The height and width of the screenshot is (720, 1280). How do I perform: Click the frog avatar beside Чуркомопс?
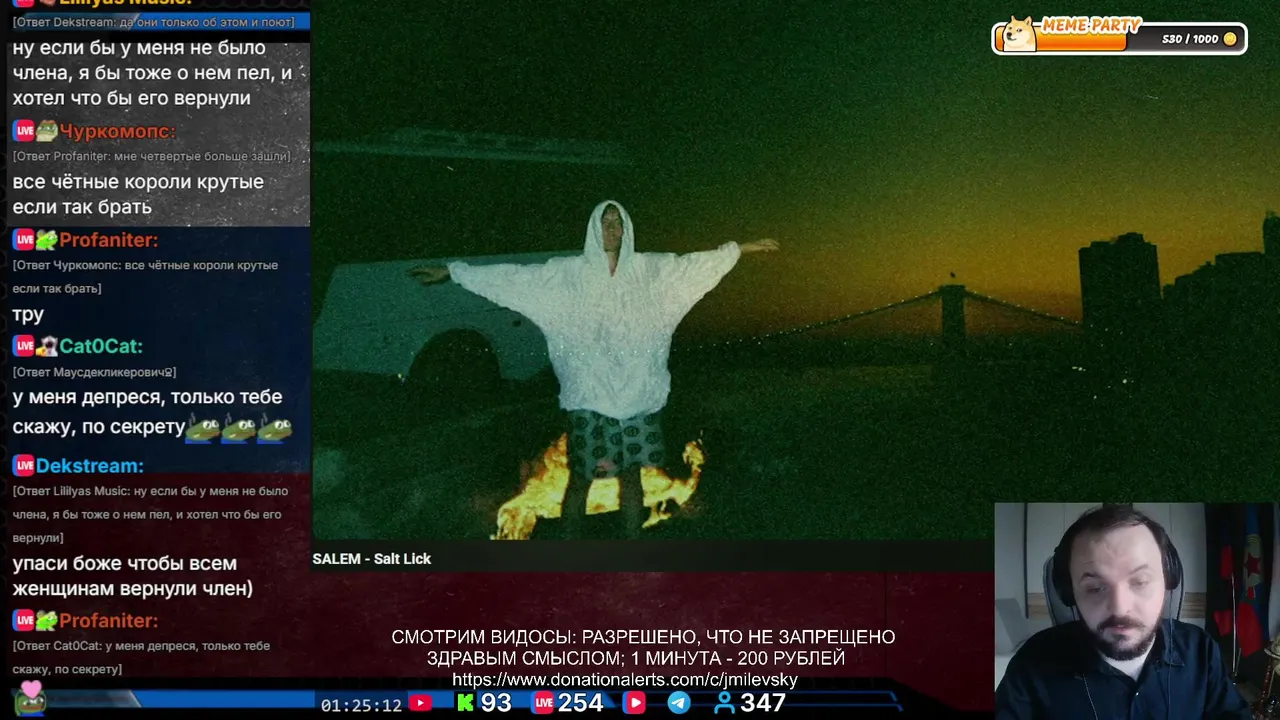[47, 131]
